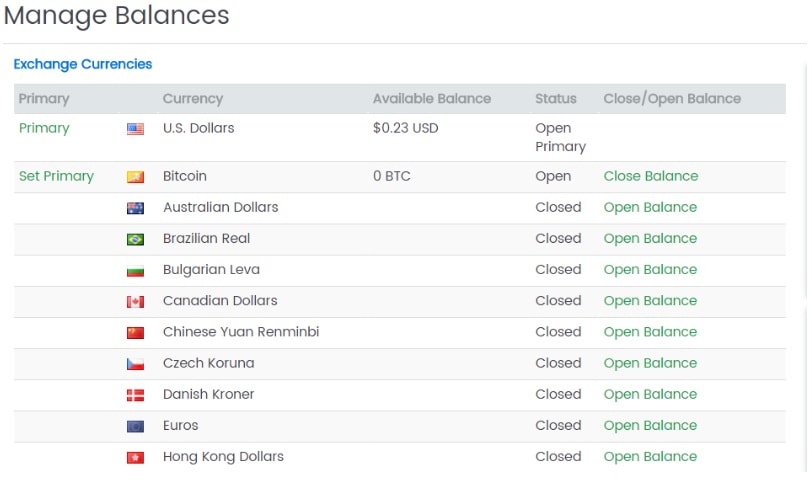Click the Australian flag icon
The width and height of the screenshot is (812, 485).
click(135, 208)
